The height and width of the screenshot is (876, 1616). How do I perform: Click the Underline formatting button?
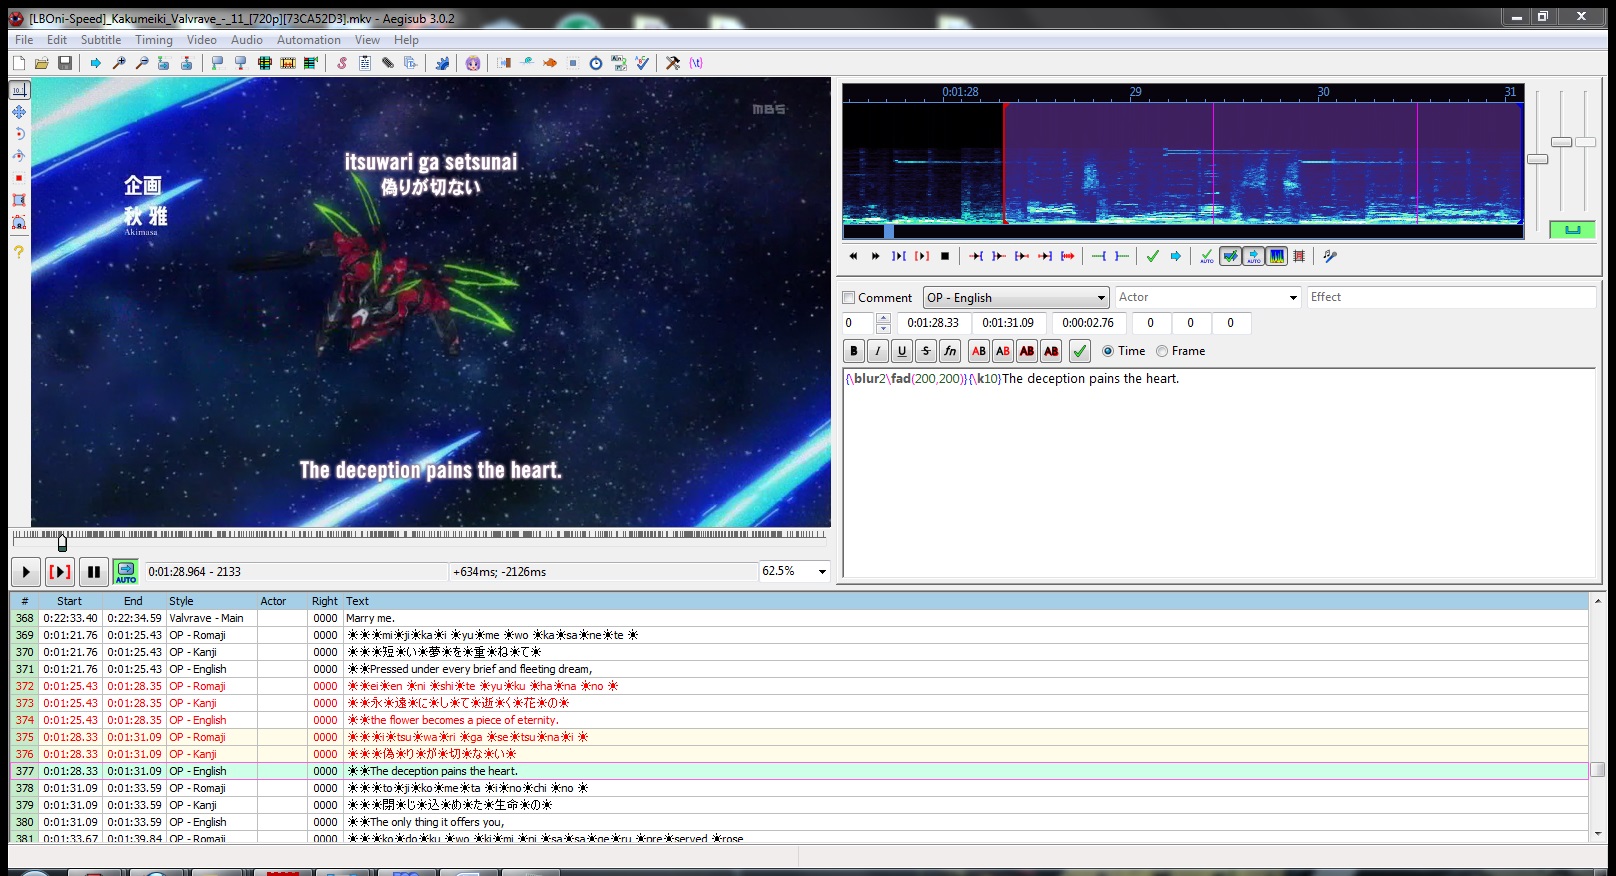click(902, 351)
